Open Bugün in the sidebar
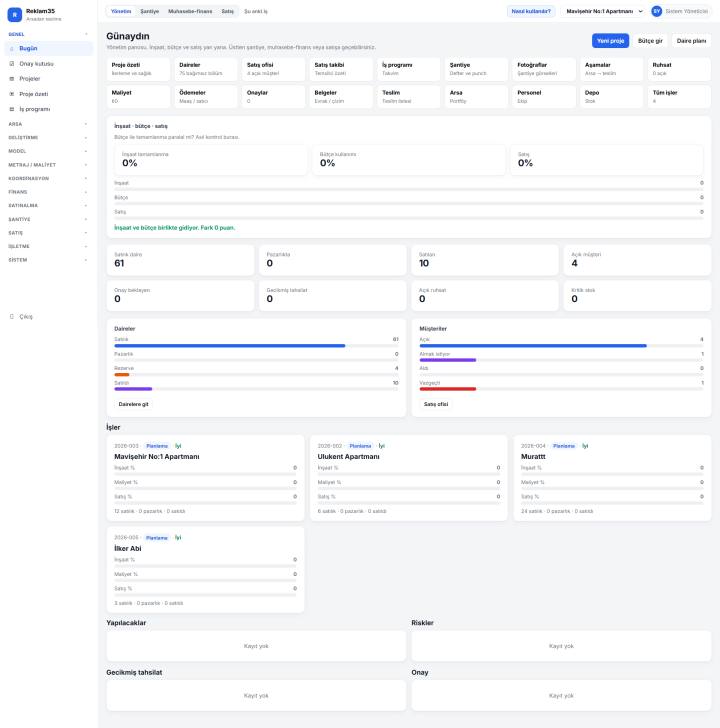 [x=49, y=48]
